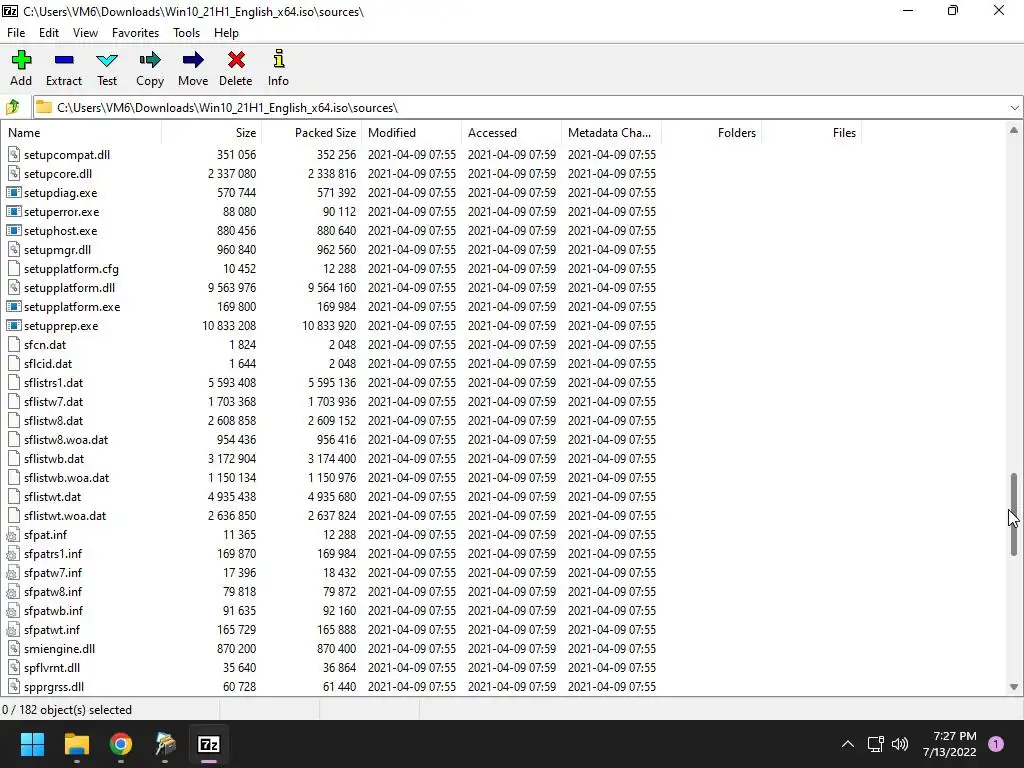Show hidden tray icons chevron
Screen dimensions: 1024x768
click(x=848, y=744)
